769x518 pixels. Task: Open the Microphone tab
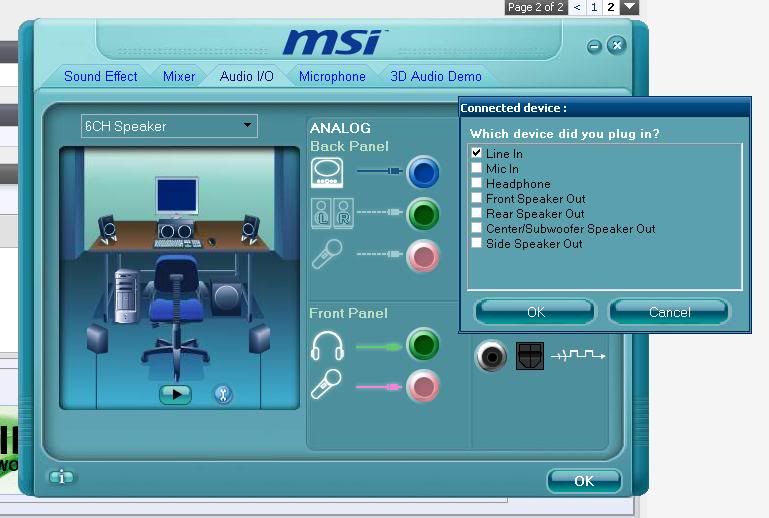click(332, 76)
